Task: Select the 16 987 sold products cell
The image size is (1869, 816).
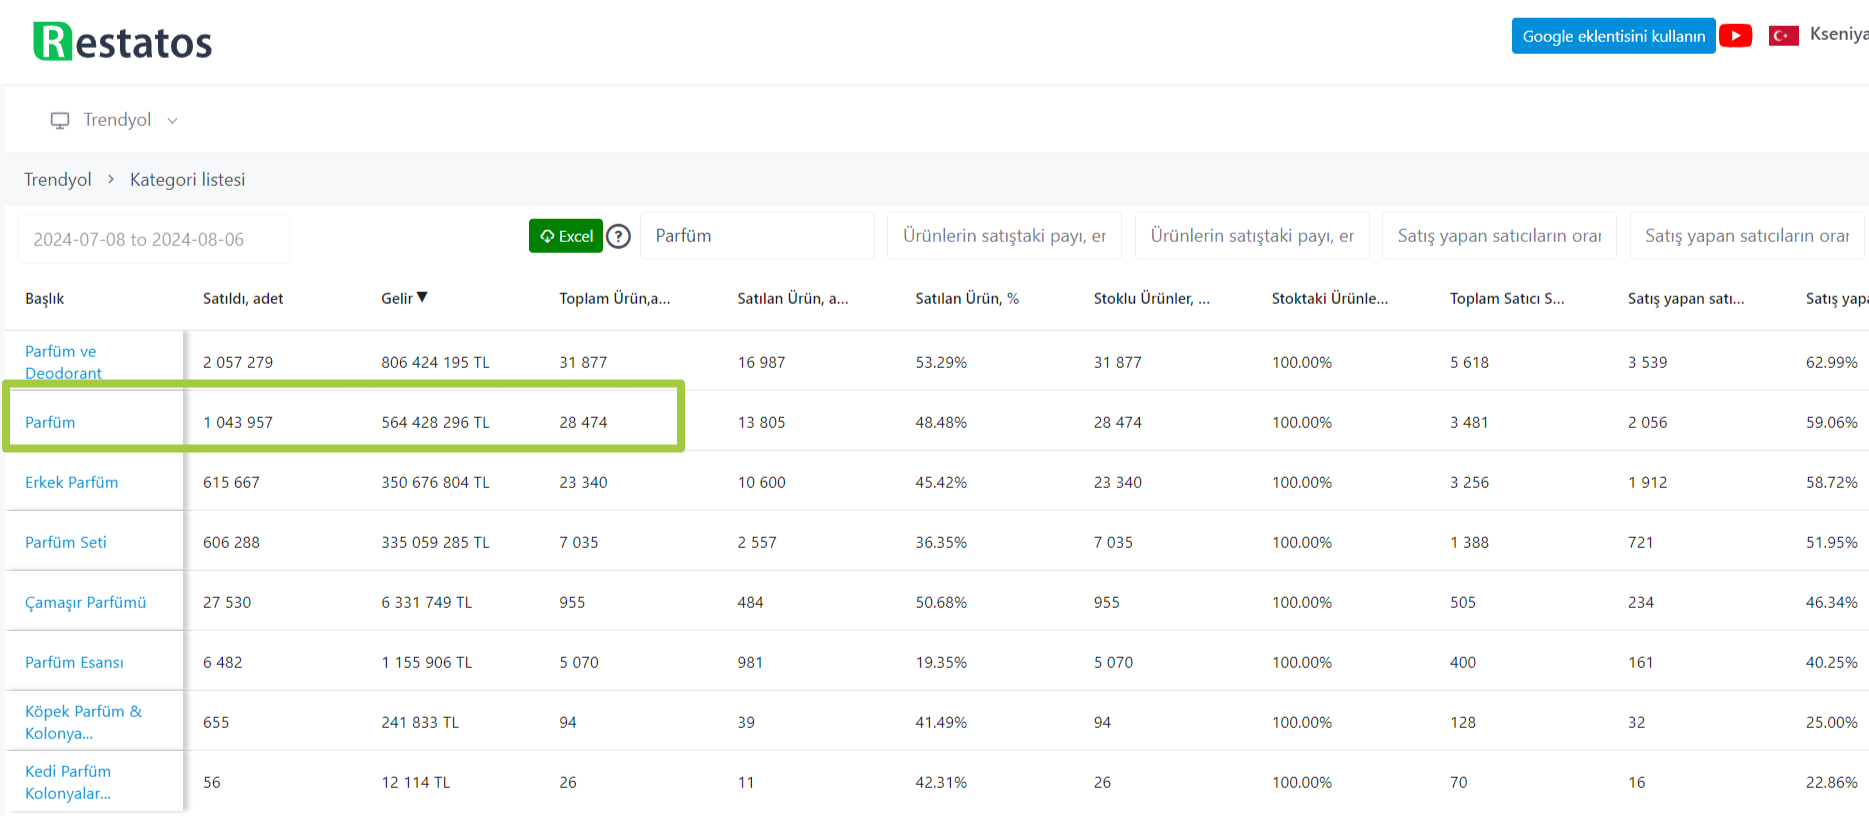Action: 761,362
